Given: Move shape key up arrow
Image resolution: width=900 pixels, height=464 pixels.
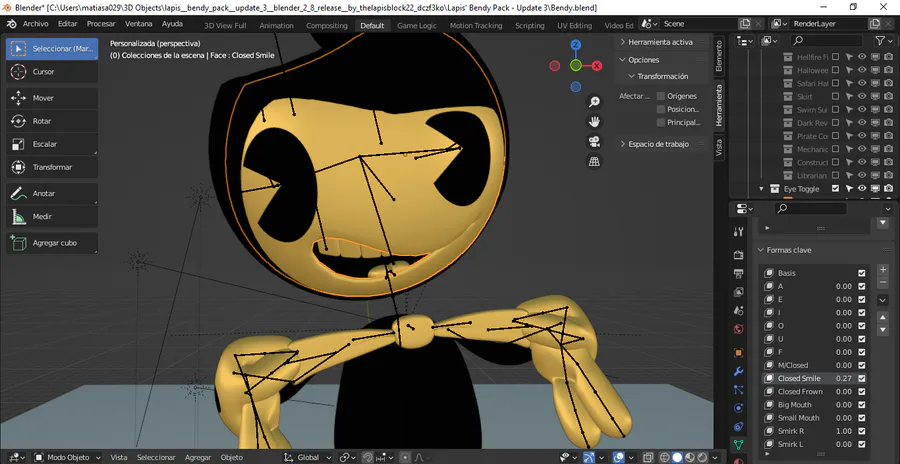Looking at the screenshot, I should [x=883, y=318].
